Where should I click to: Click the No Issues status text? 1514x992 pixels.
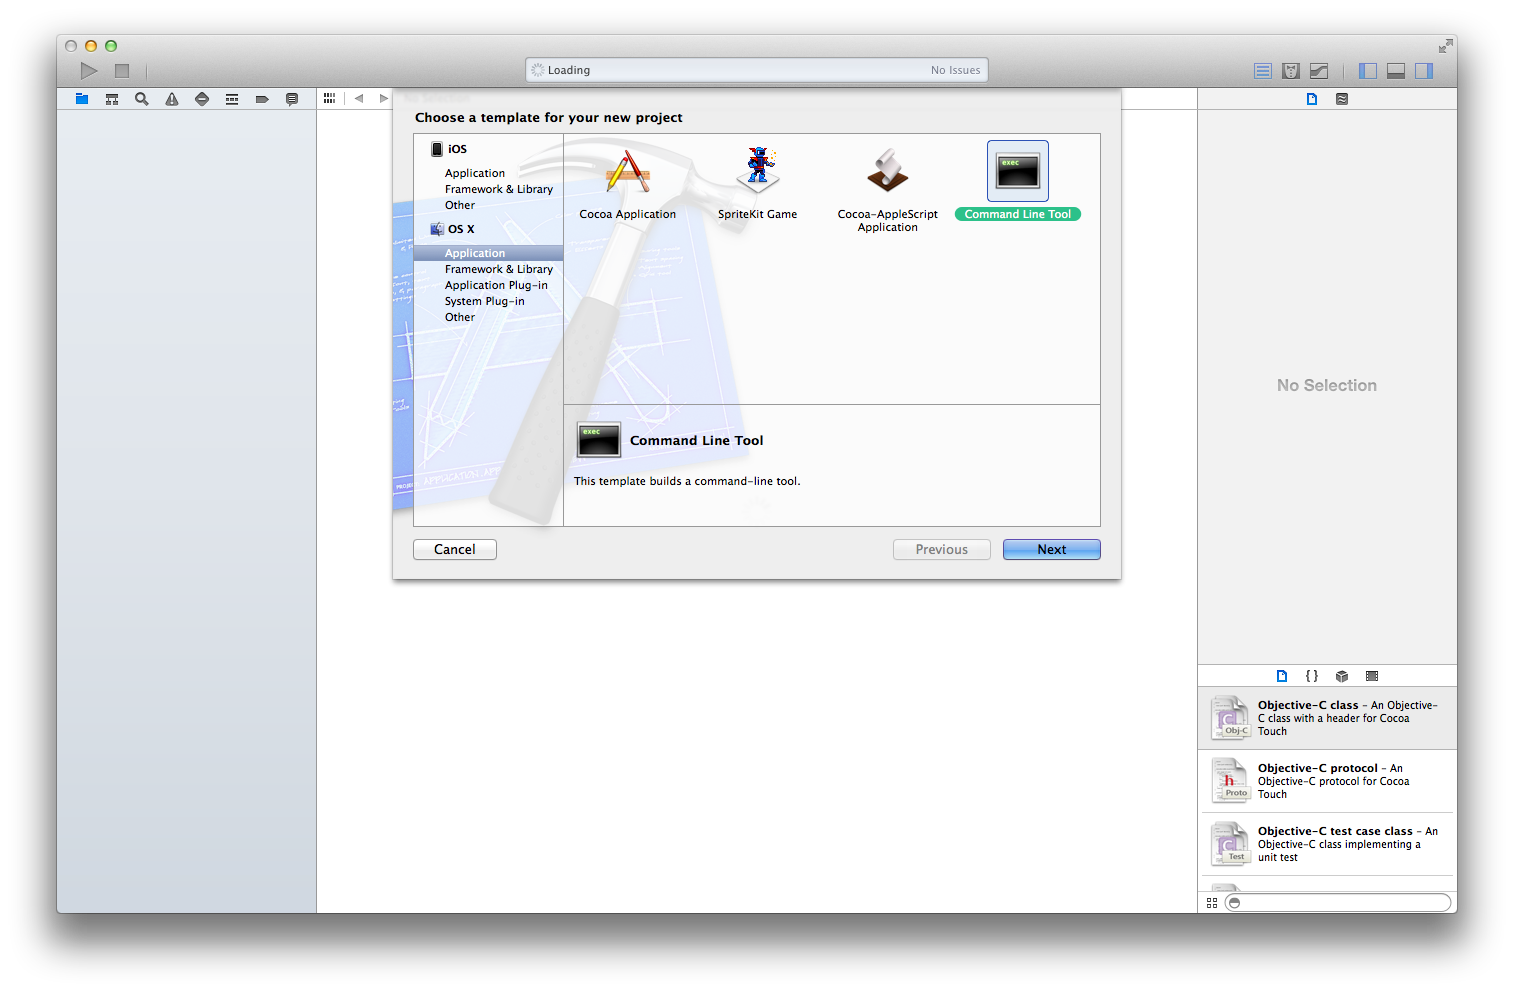coord(955,70)
